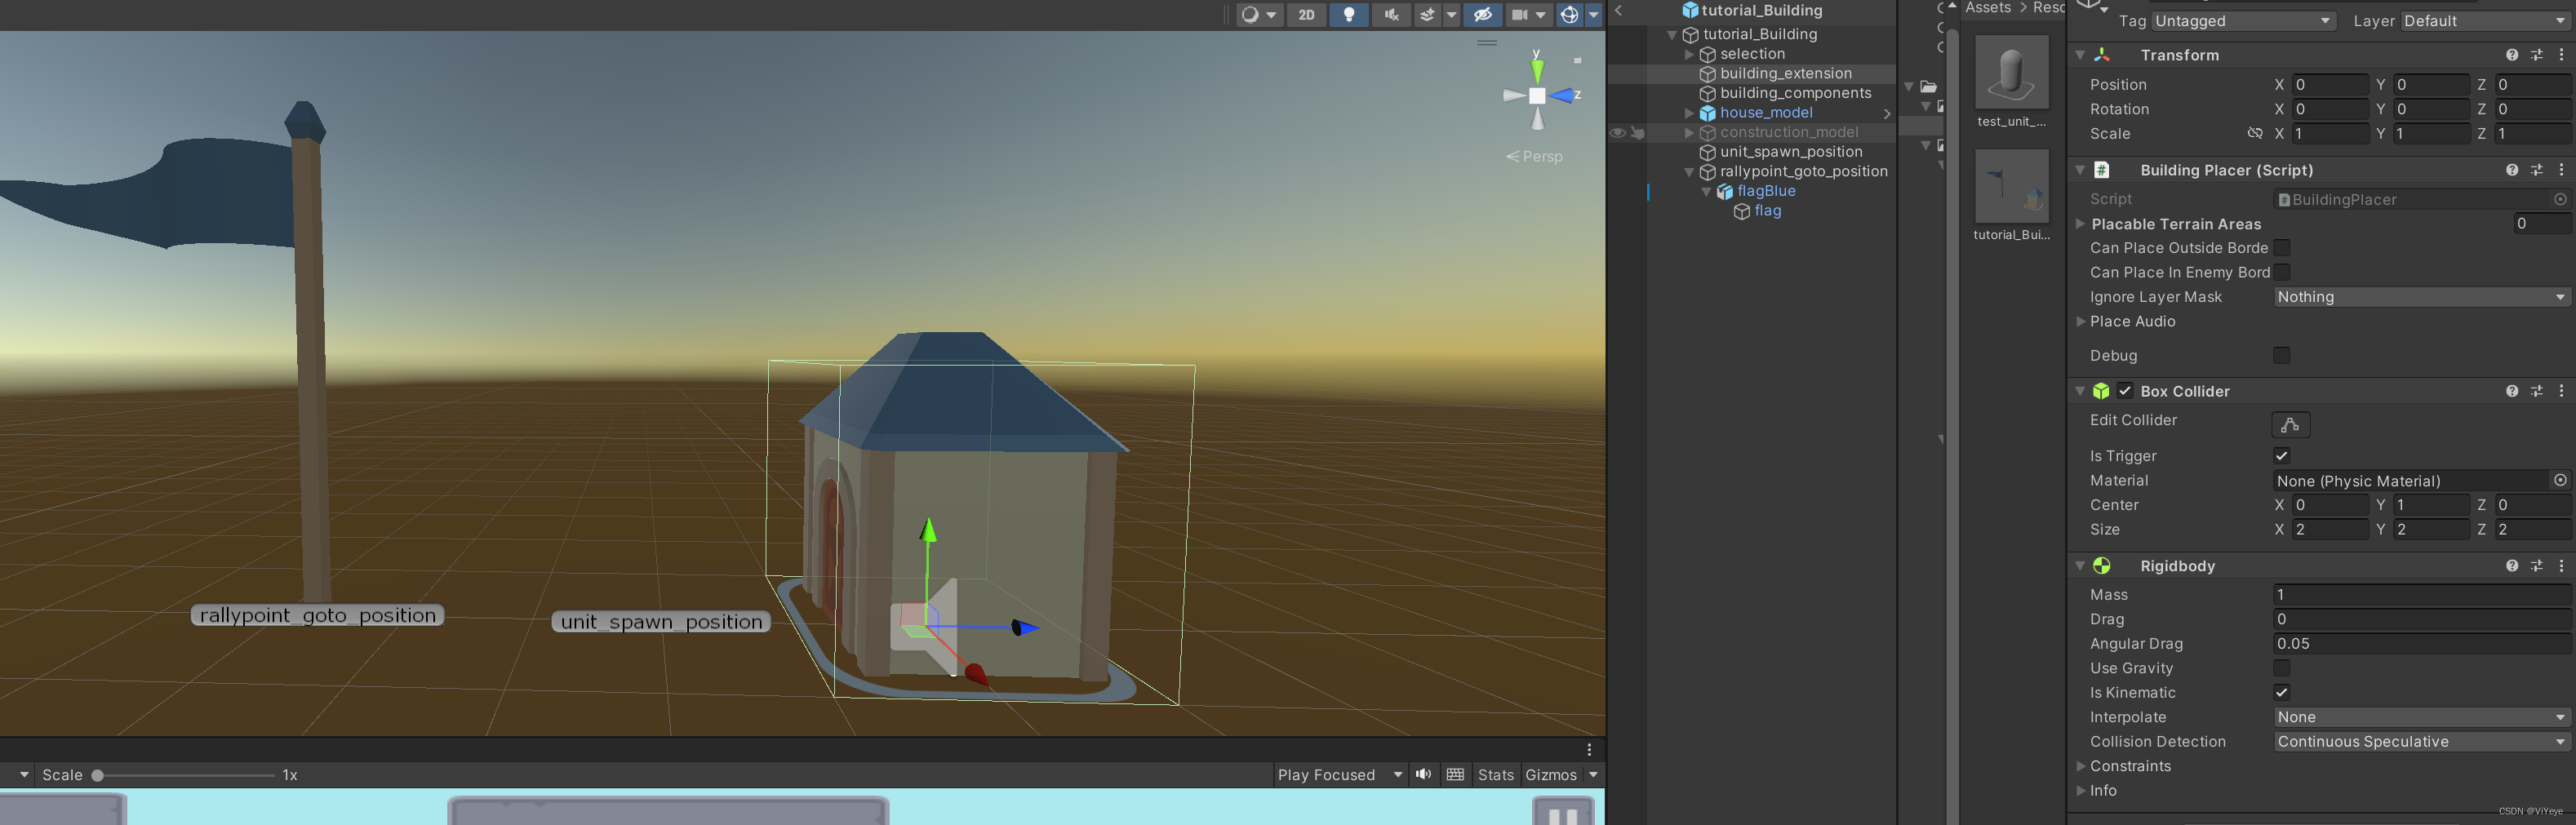
Task: Toggle scene view effects
Action: coord(1428,14)
